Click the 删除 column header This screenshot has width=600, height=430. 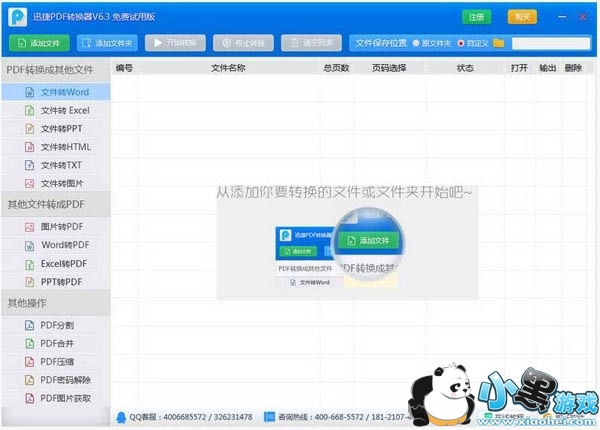573,68
